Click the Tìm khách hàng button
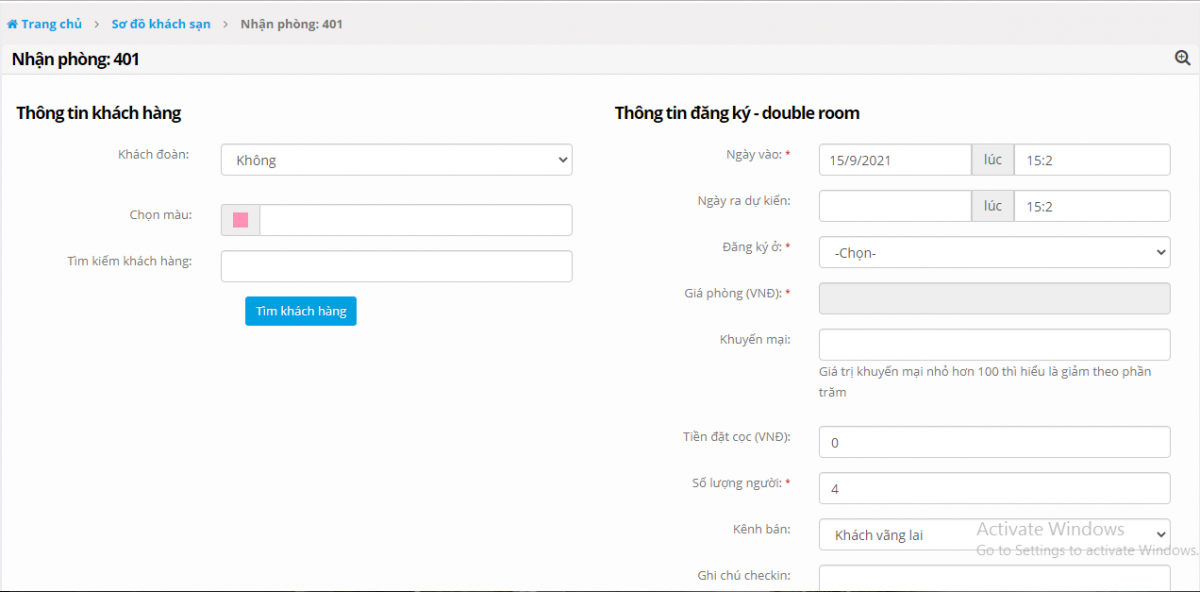The height and width of the screenshot is (592, 1200). pos(301,311)
